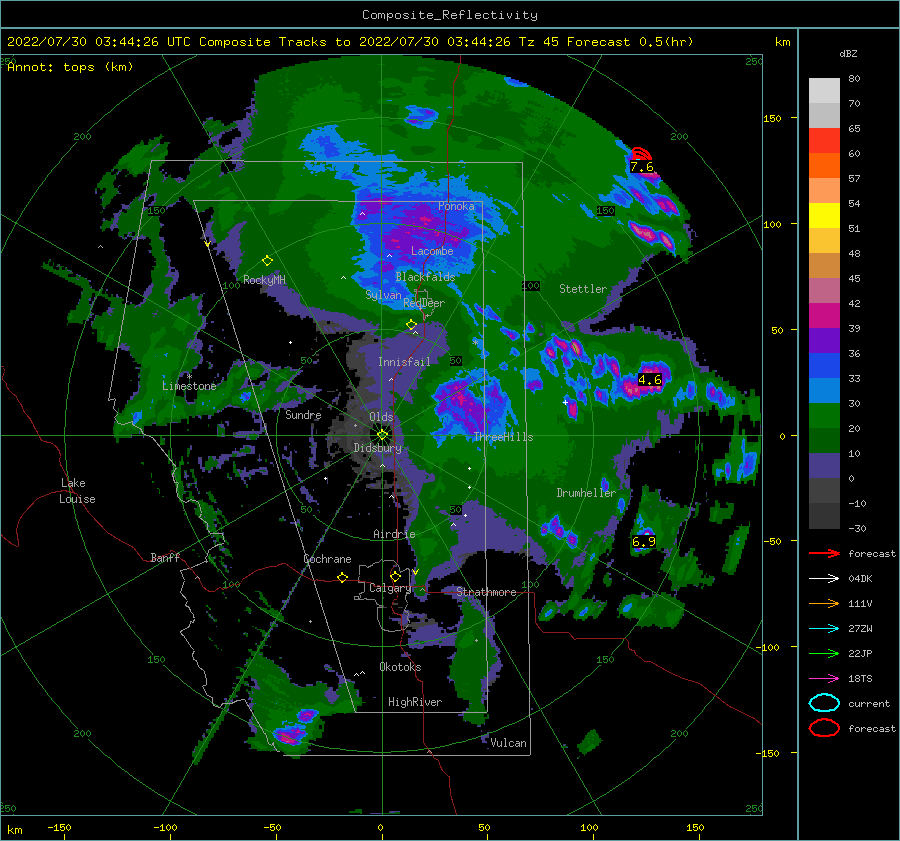This screenshot has height=841, width=900.
Task: Click the Lacombe city label
Action: [x=432, y=251]
